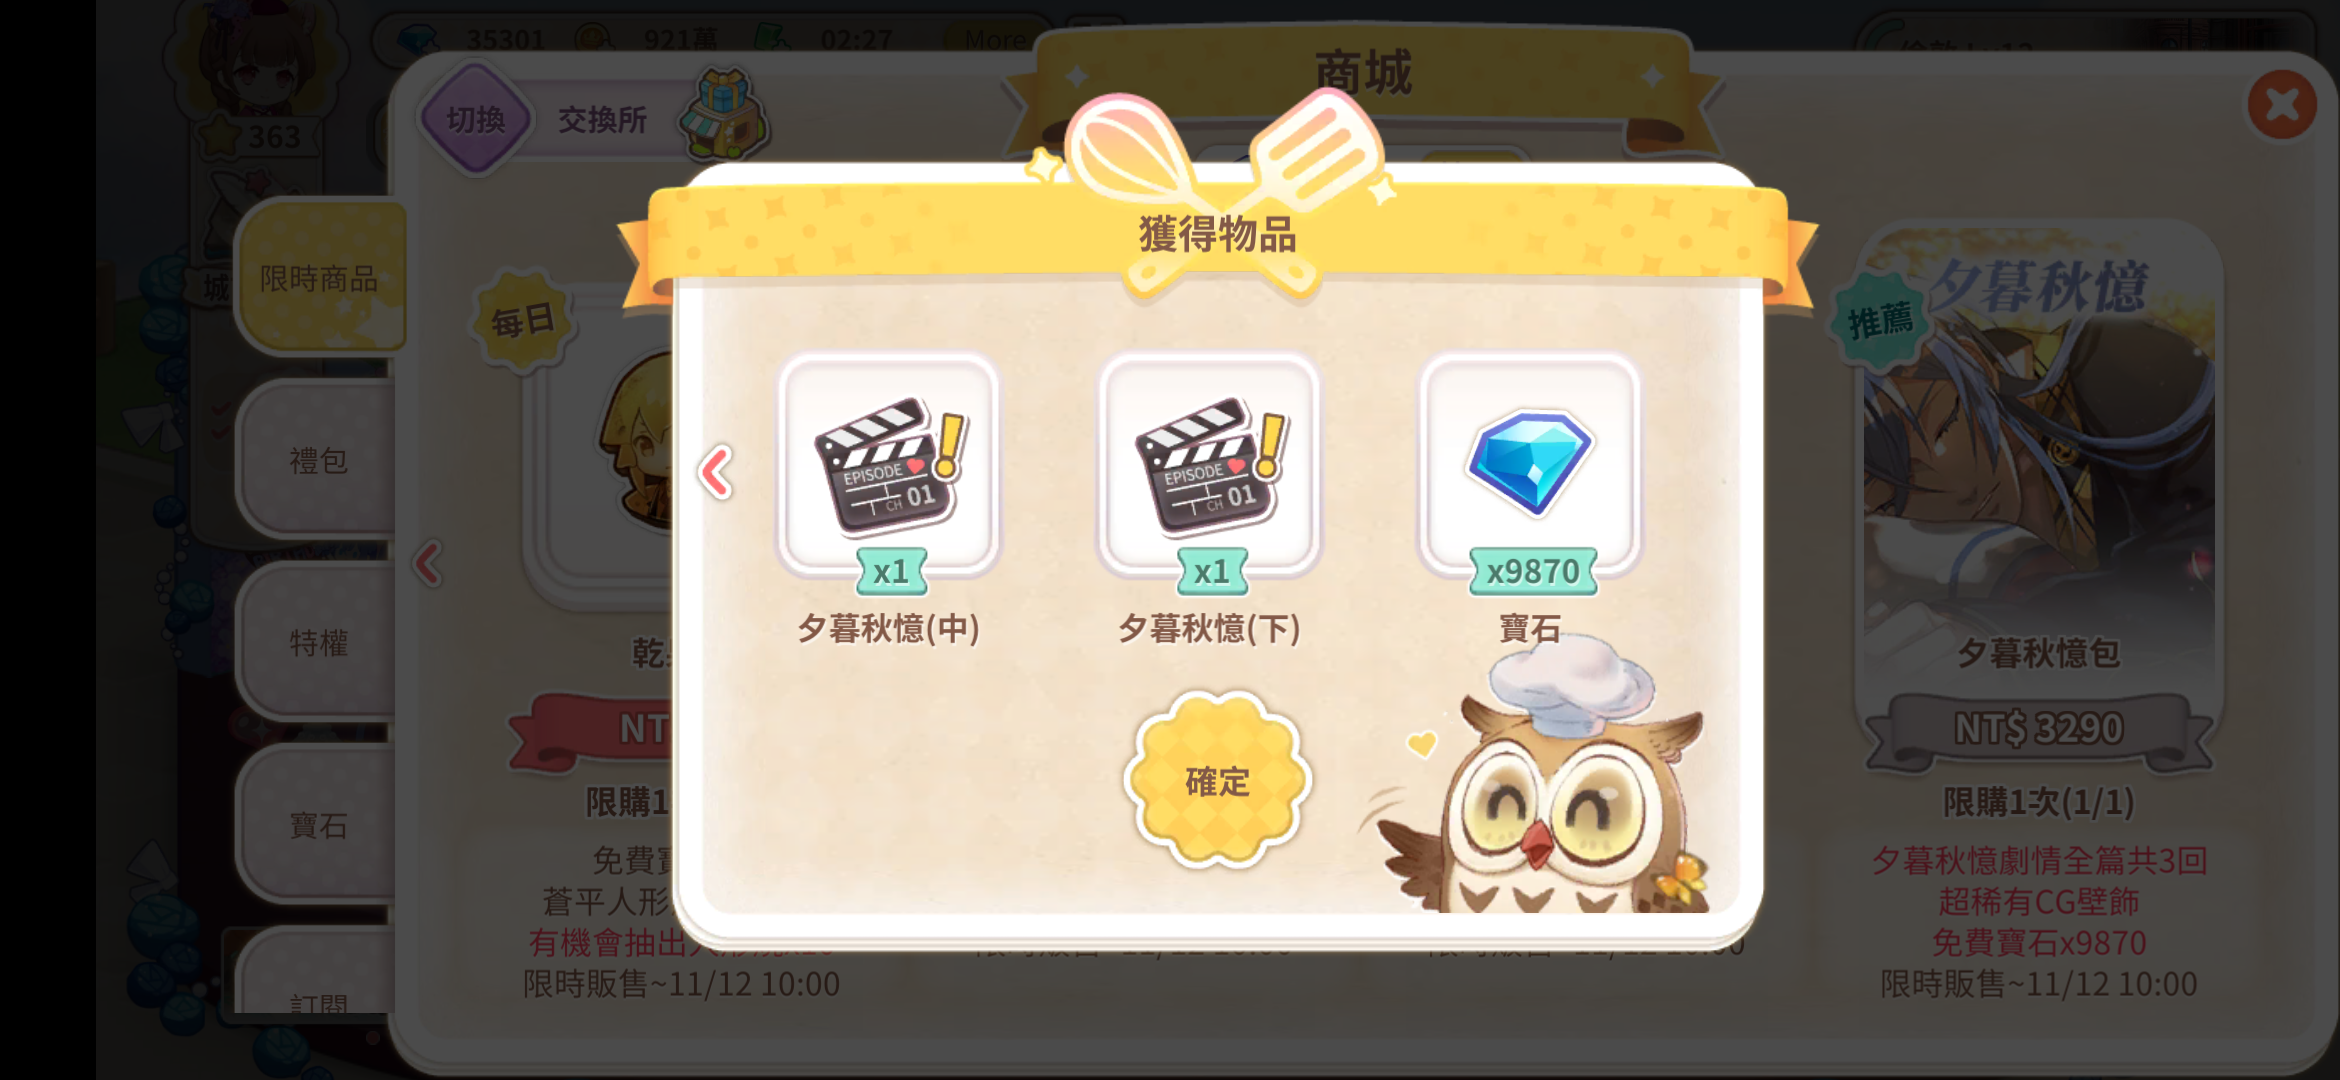Click the purple 切換 switch diamond
This screenshot has height=1080, width=2340.
tap(475, 120)
